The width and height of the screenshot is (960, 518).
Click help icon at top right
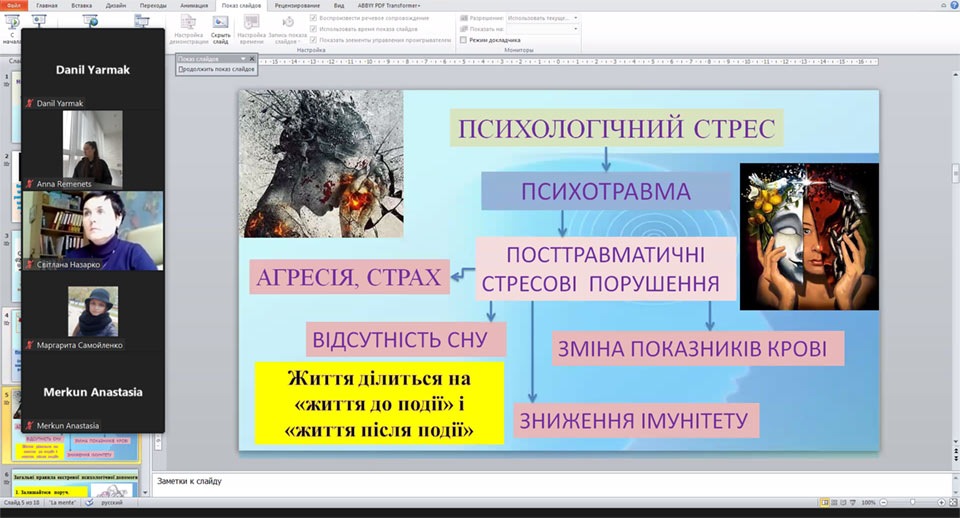pyautogui.click(x=954, y=5)
